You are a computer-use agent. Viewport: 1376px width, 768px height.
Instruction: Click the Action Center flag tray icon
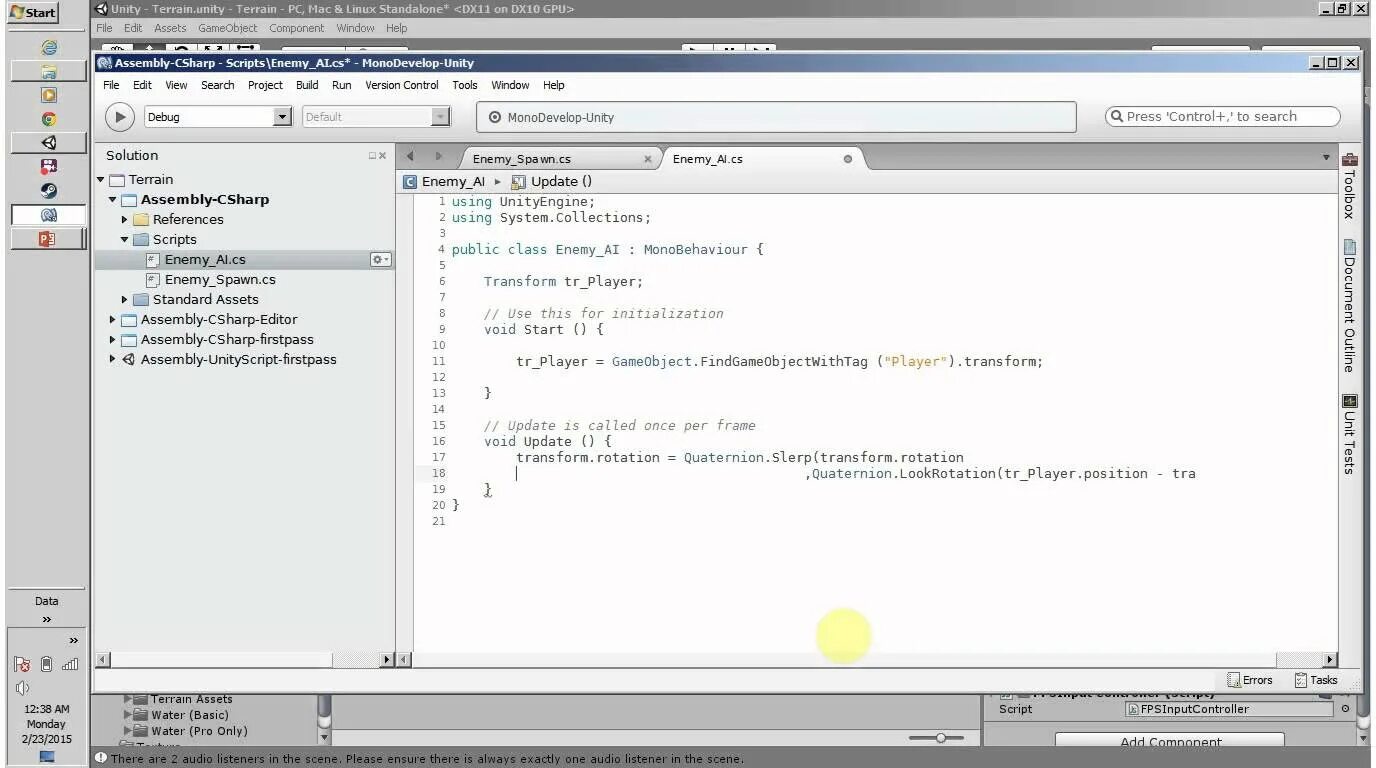pyautogui.click(x=22, y=664)
